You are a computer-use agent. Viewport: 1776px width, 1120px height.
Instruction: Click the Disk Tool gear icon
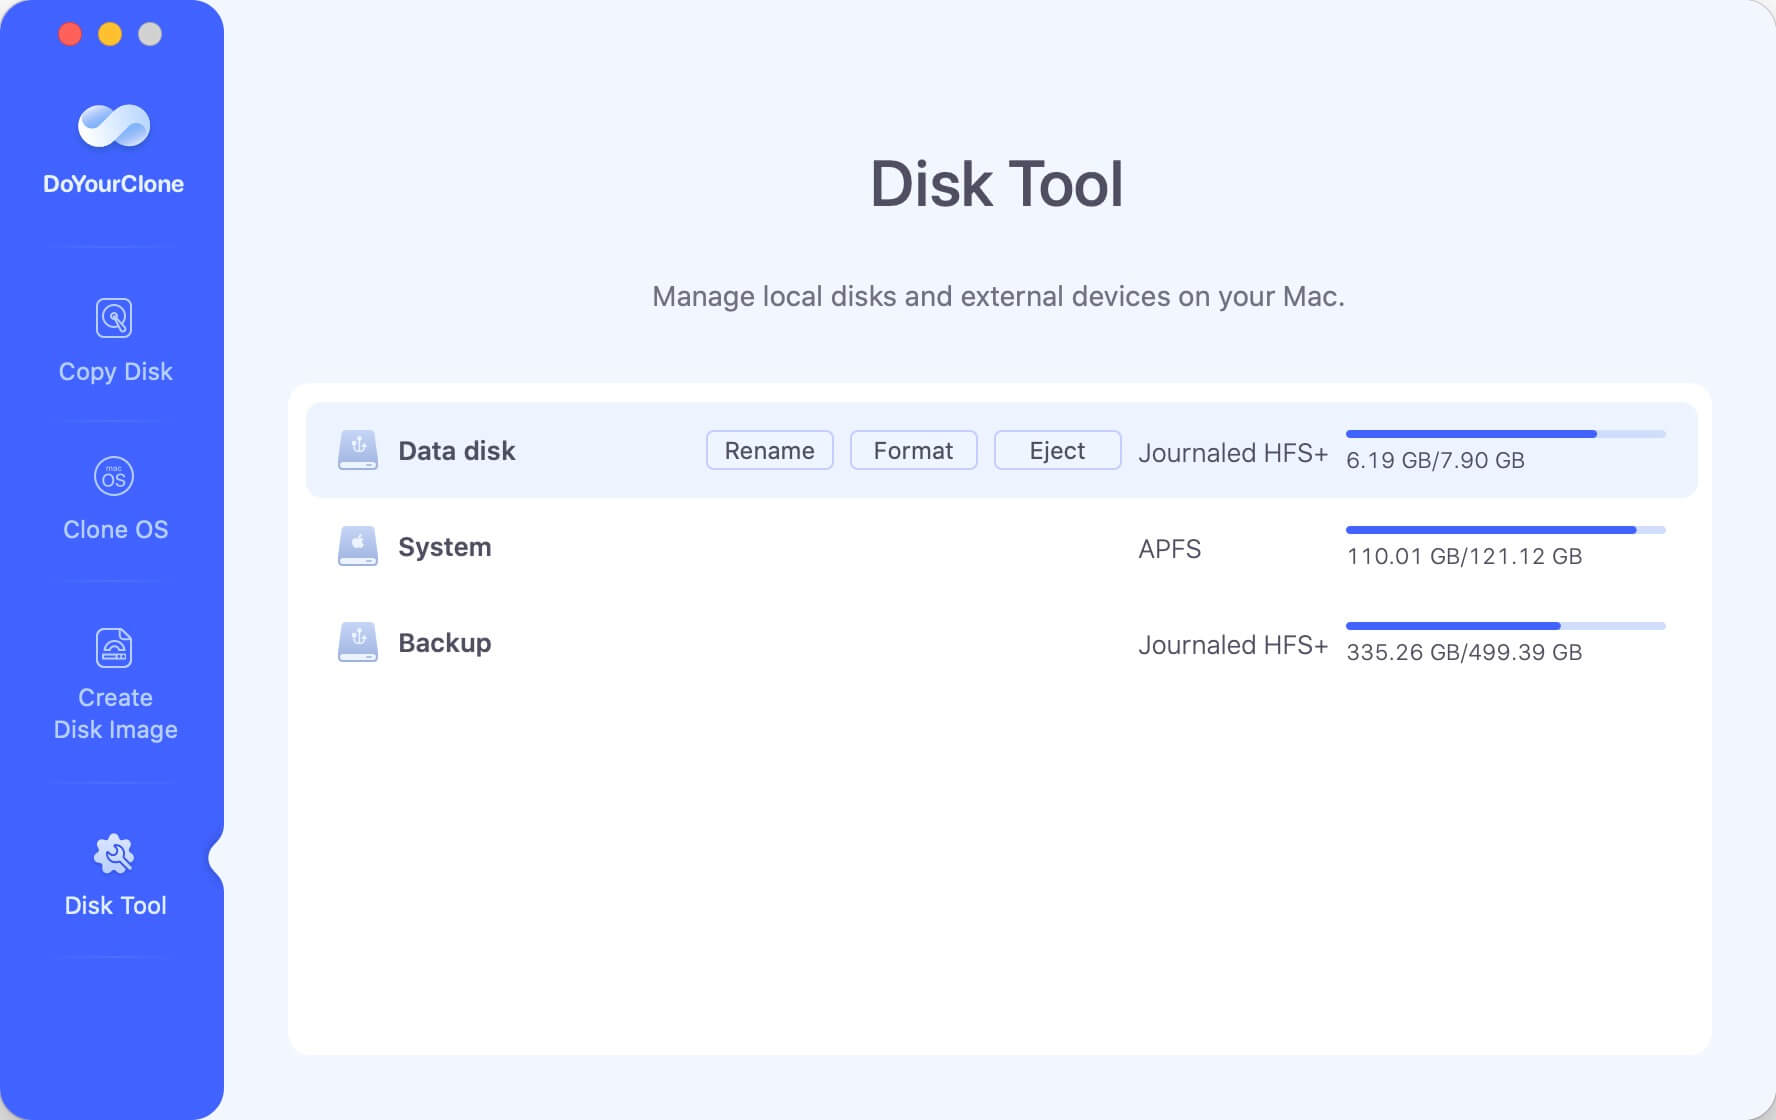(x=114, y=855)
